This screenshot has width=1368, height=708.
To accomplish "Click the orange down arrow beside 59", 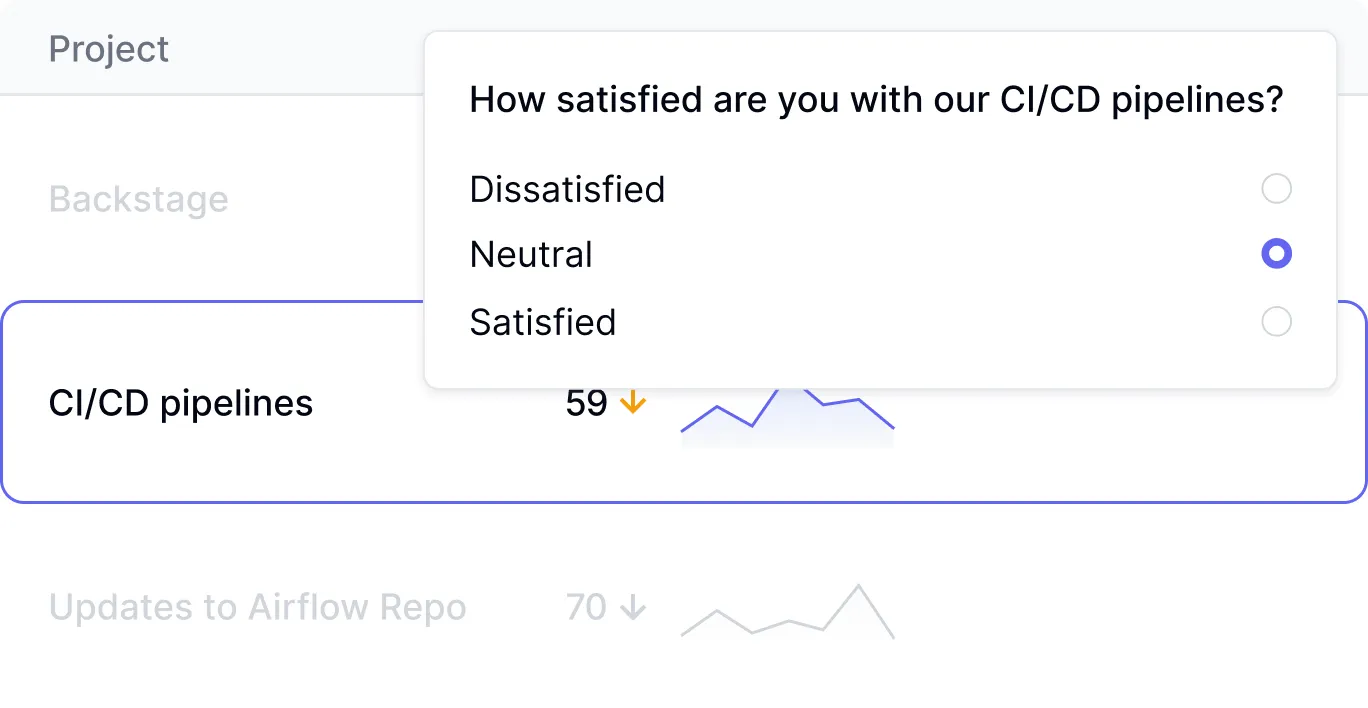I will tap(632, 403).
